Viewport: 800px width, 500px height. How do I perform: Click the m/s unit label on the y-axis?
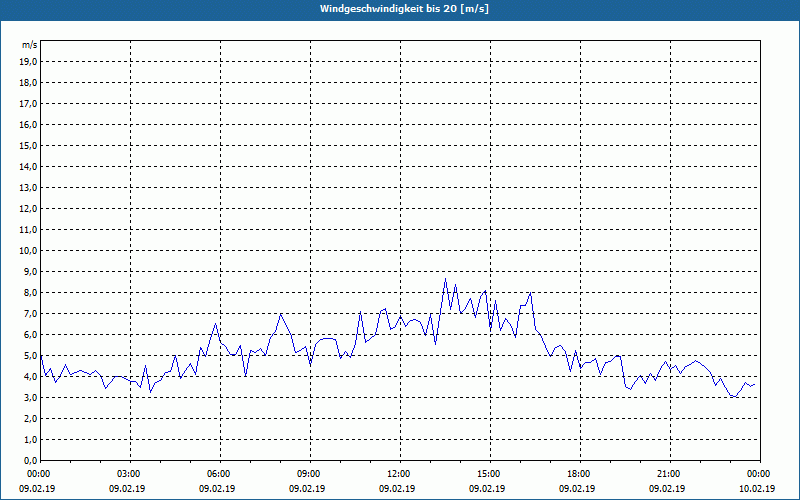[x=30, y=45]
